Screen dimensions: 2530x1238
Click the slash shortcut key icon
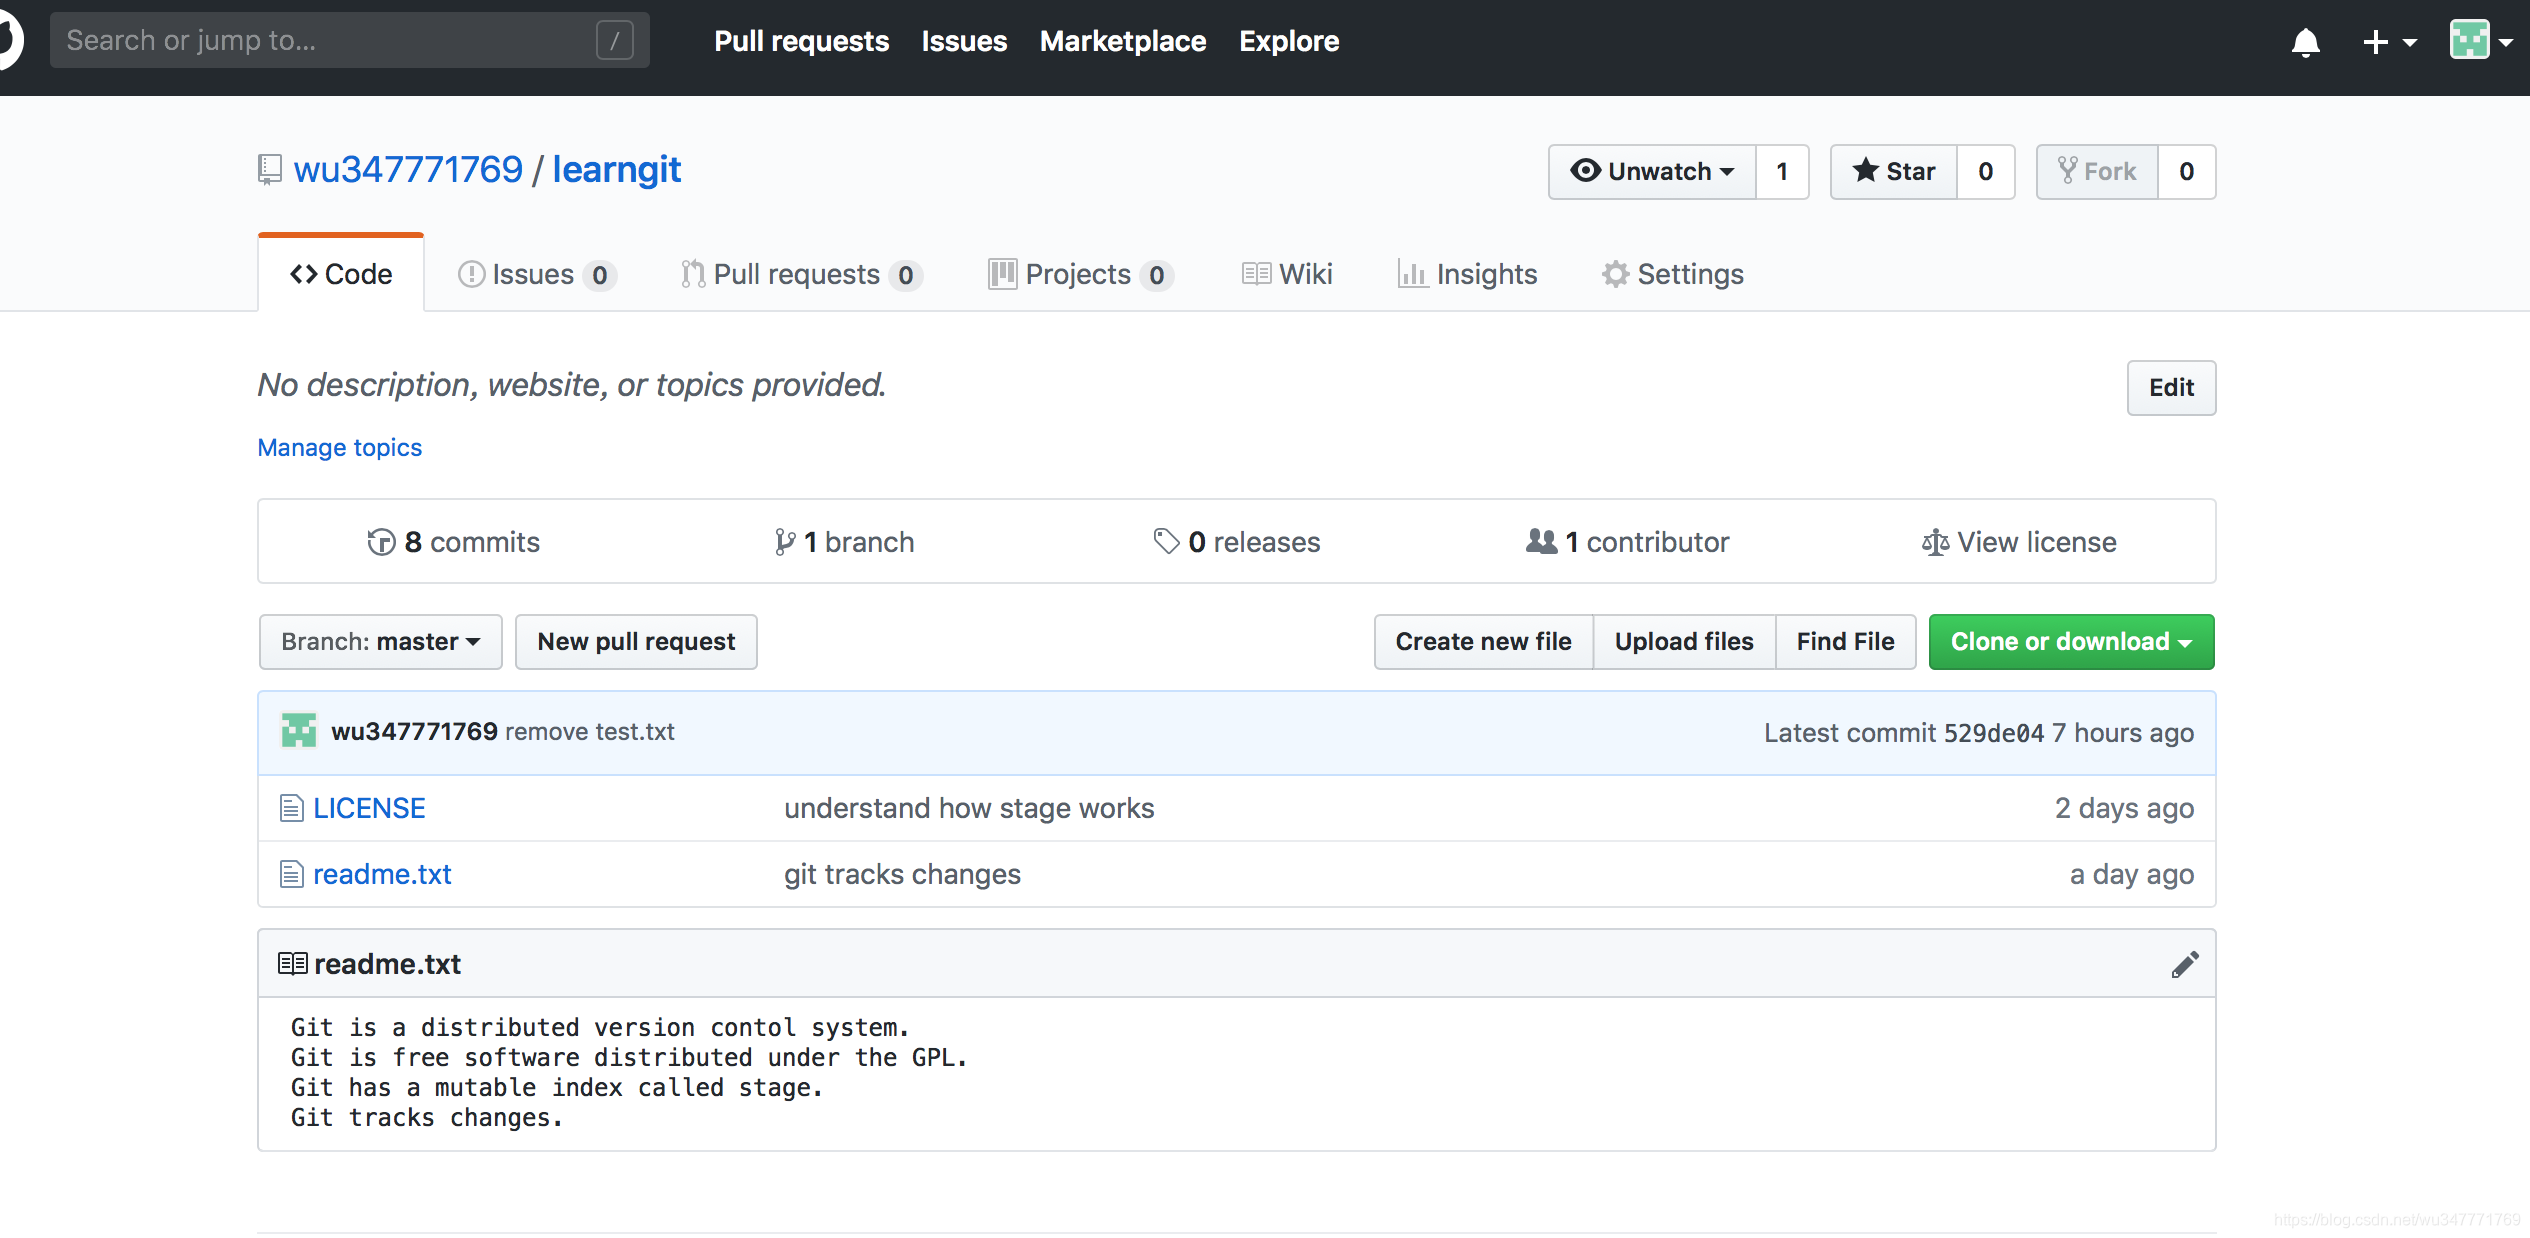[614, 41]
